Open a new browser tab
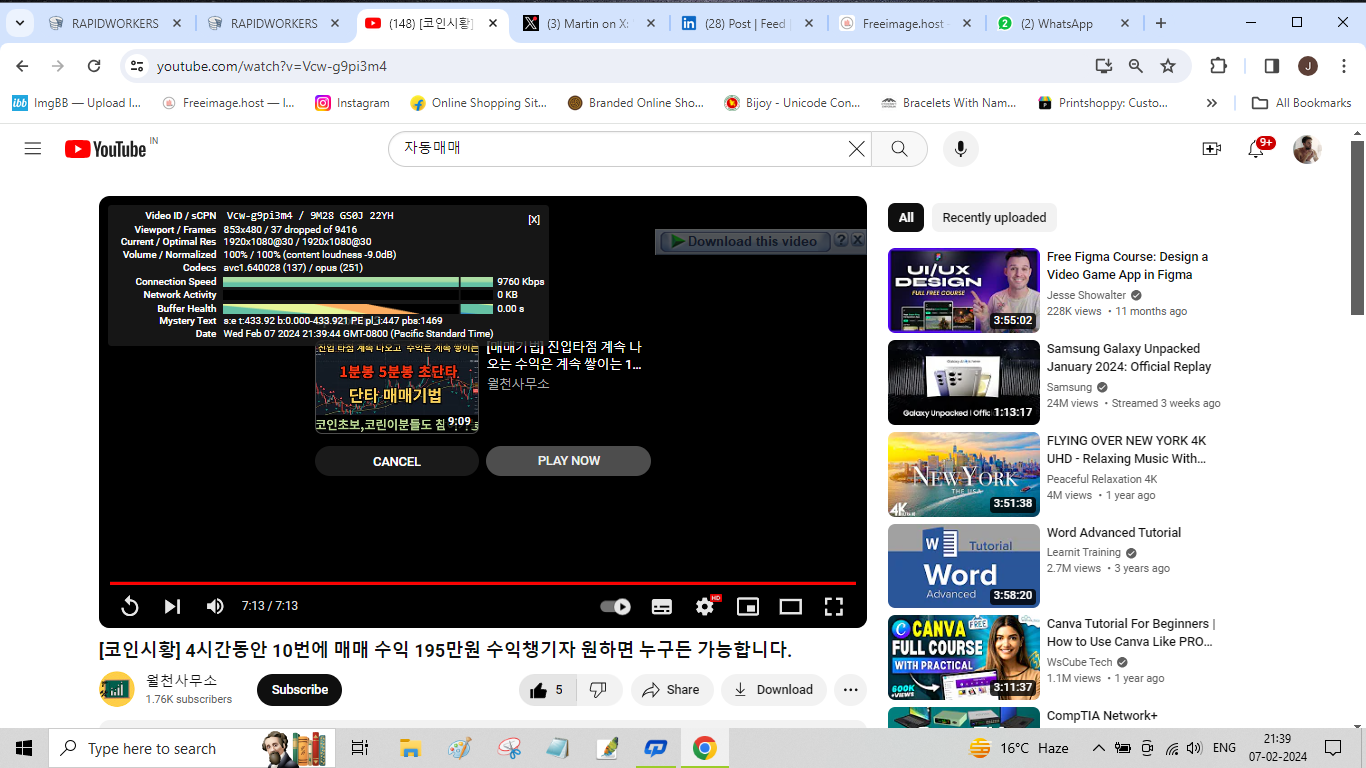 tap(1161, 23)
